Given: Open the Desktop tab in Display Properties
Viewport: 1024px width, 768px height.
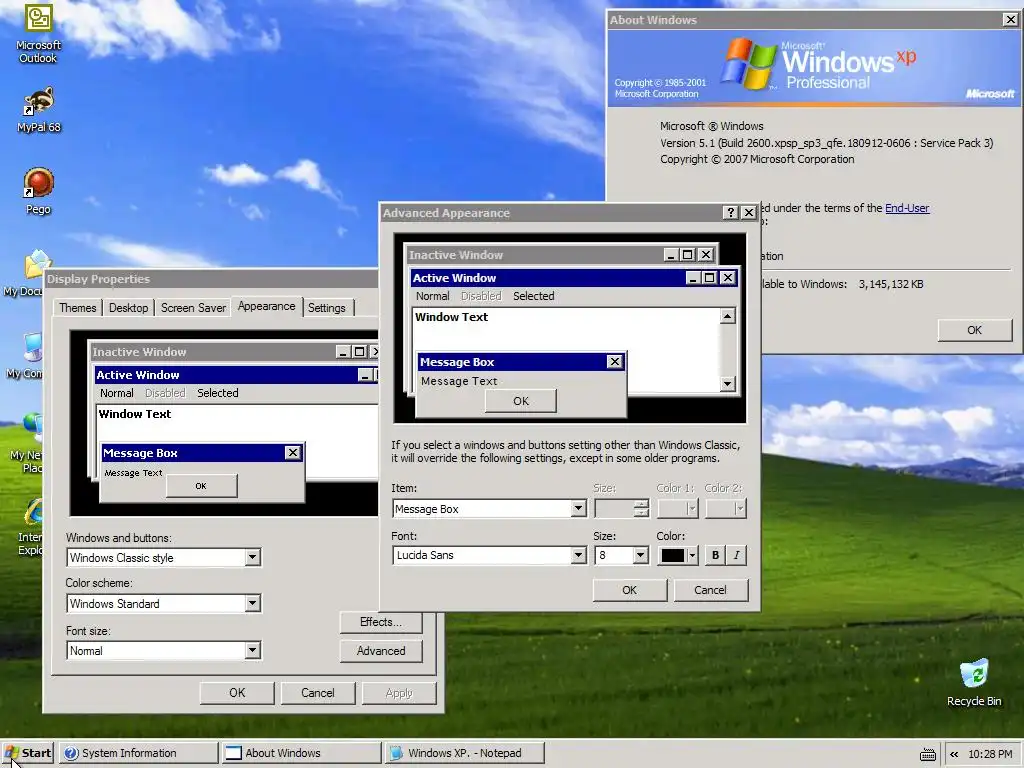Looking at the screenshot, I should pos(128,308).
